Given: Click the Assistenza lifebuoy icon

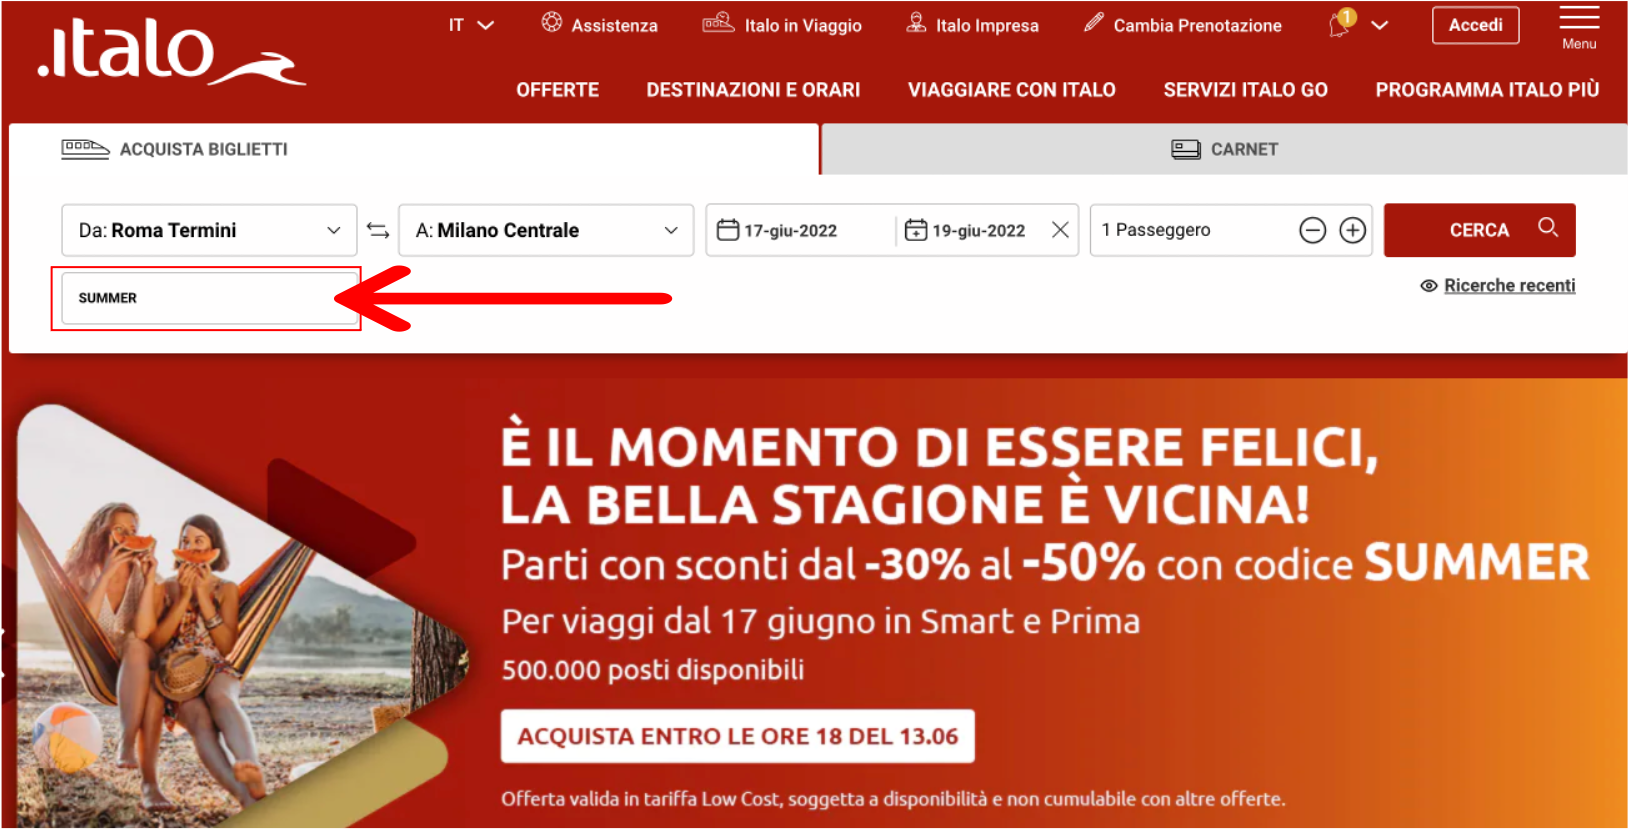Looking at the screenshot, I should 552,22.
